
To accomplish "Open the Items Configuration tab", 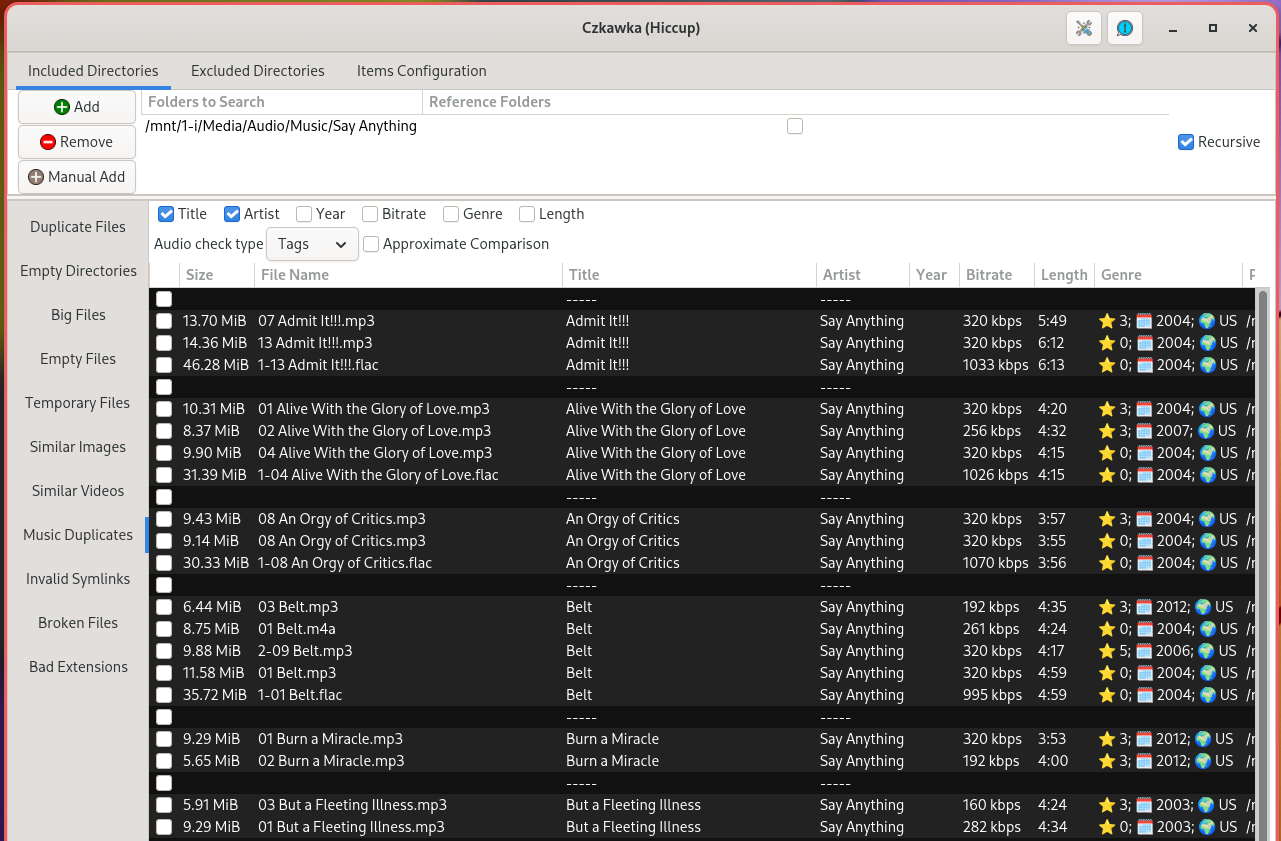I will 422,71.
